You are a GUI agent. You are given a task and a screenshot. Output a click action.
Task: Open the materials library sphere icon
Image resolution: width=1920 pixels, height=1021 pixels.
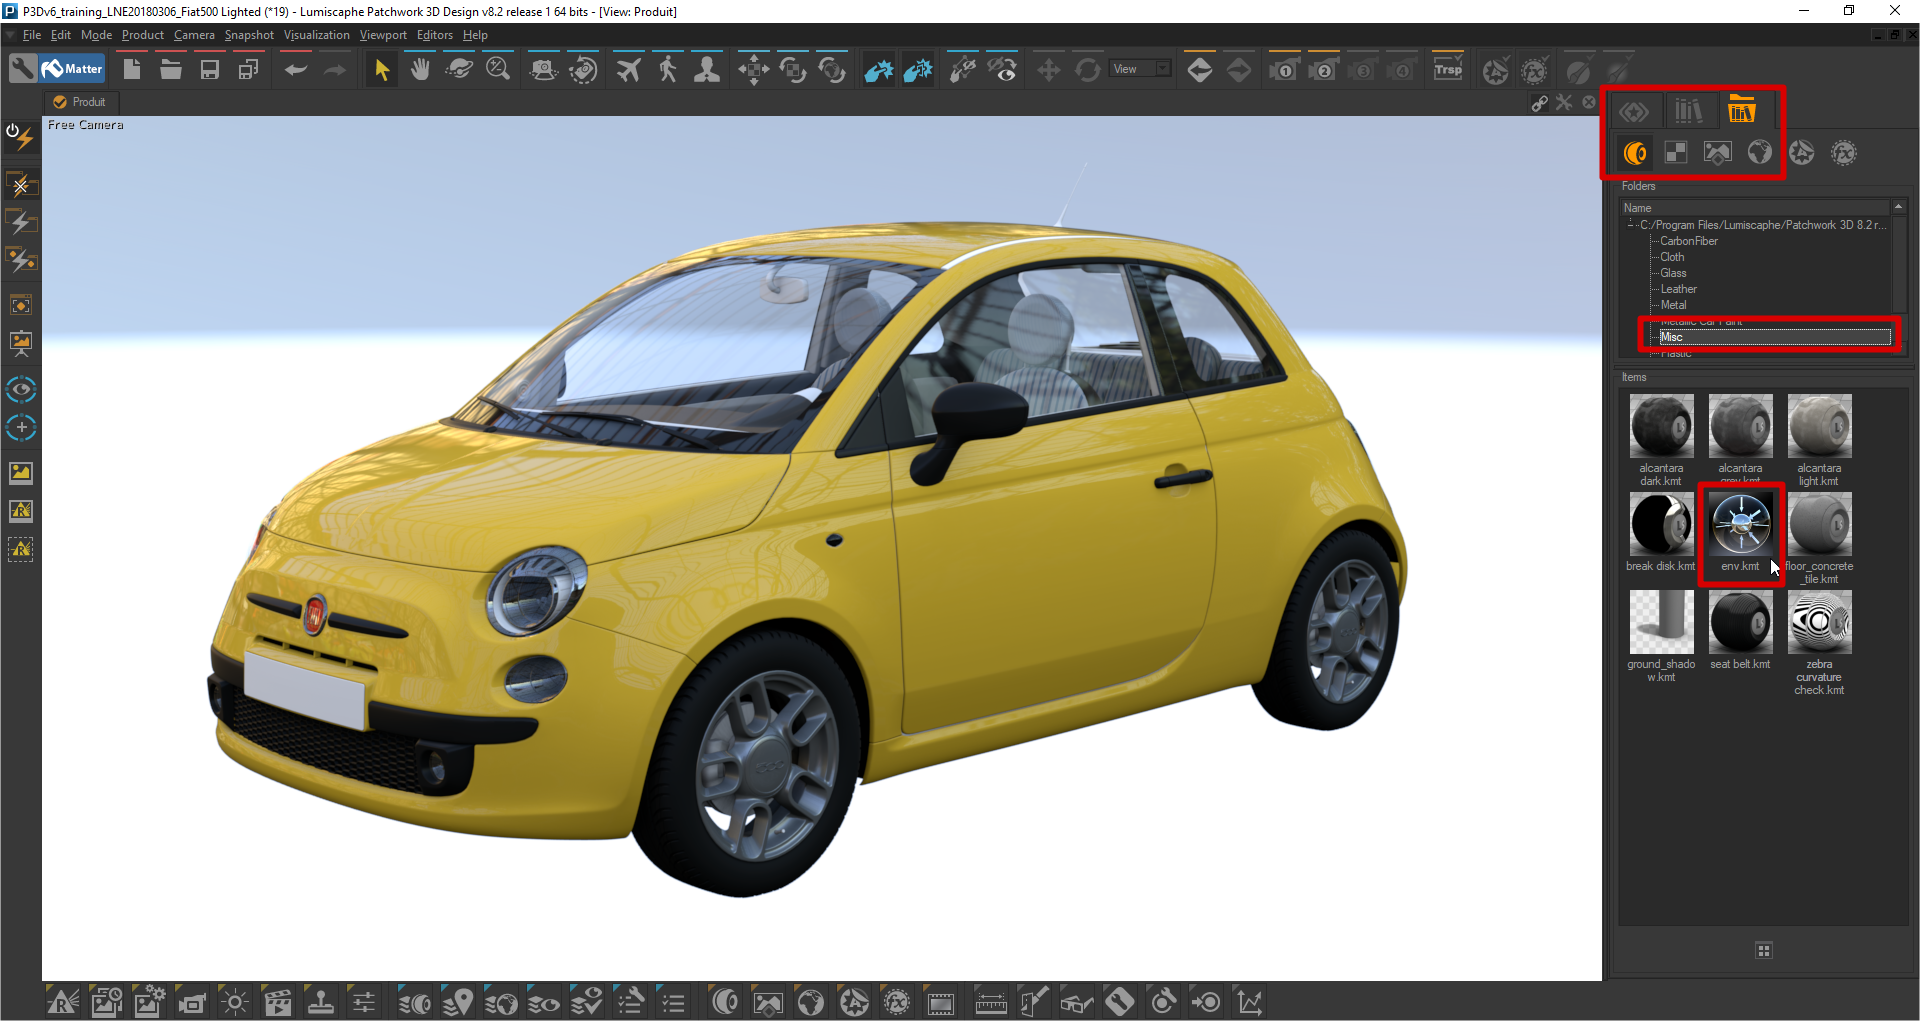(1635, 153)
